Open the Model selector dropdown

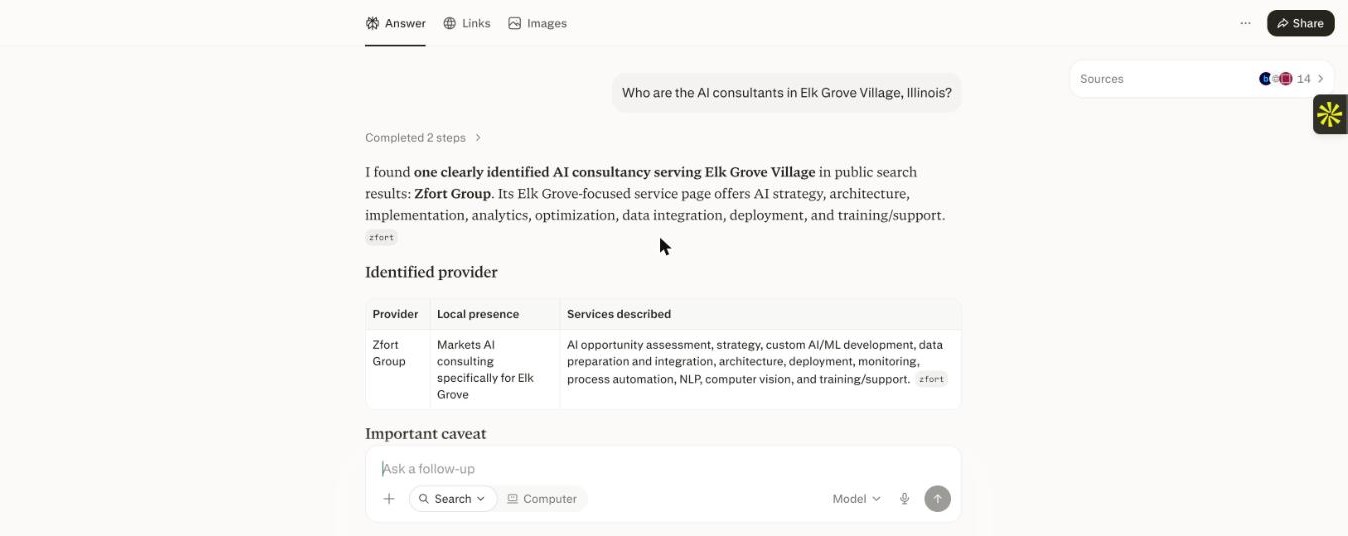point(857,499)
